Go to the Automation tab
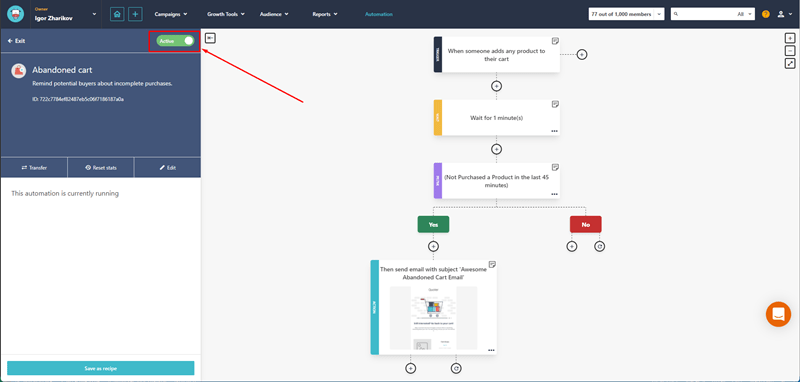 click(379, 14)
